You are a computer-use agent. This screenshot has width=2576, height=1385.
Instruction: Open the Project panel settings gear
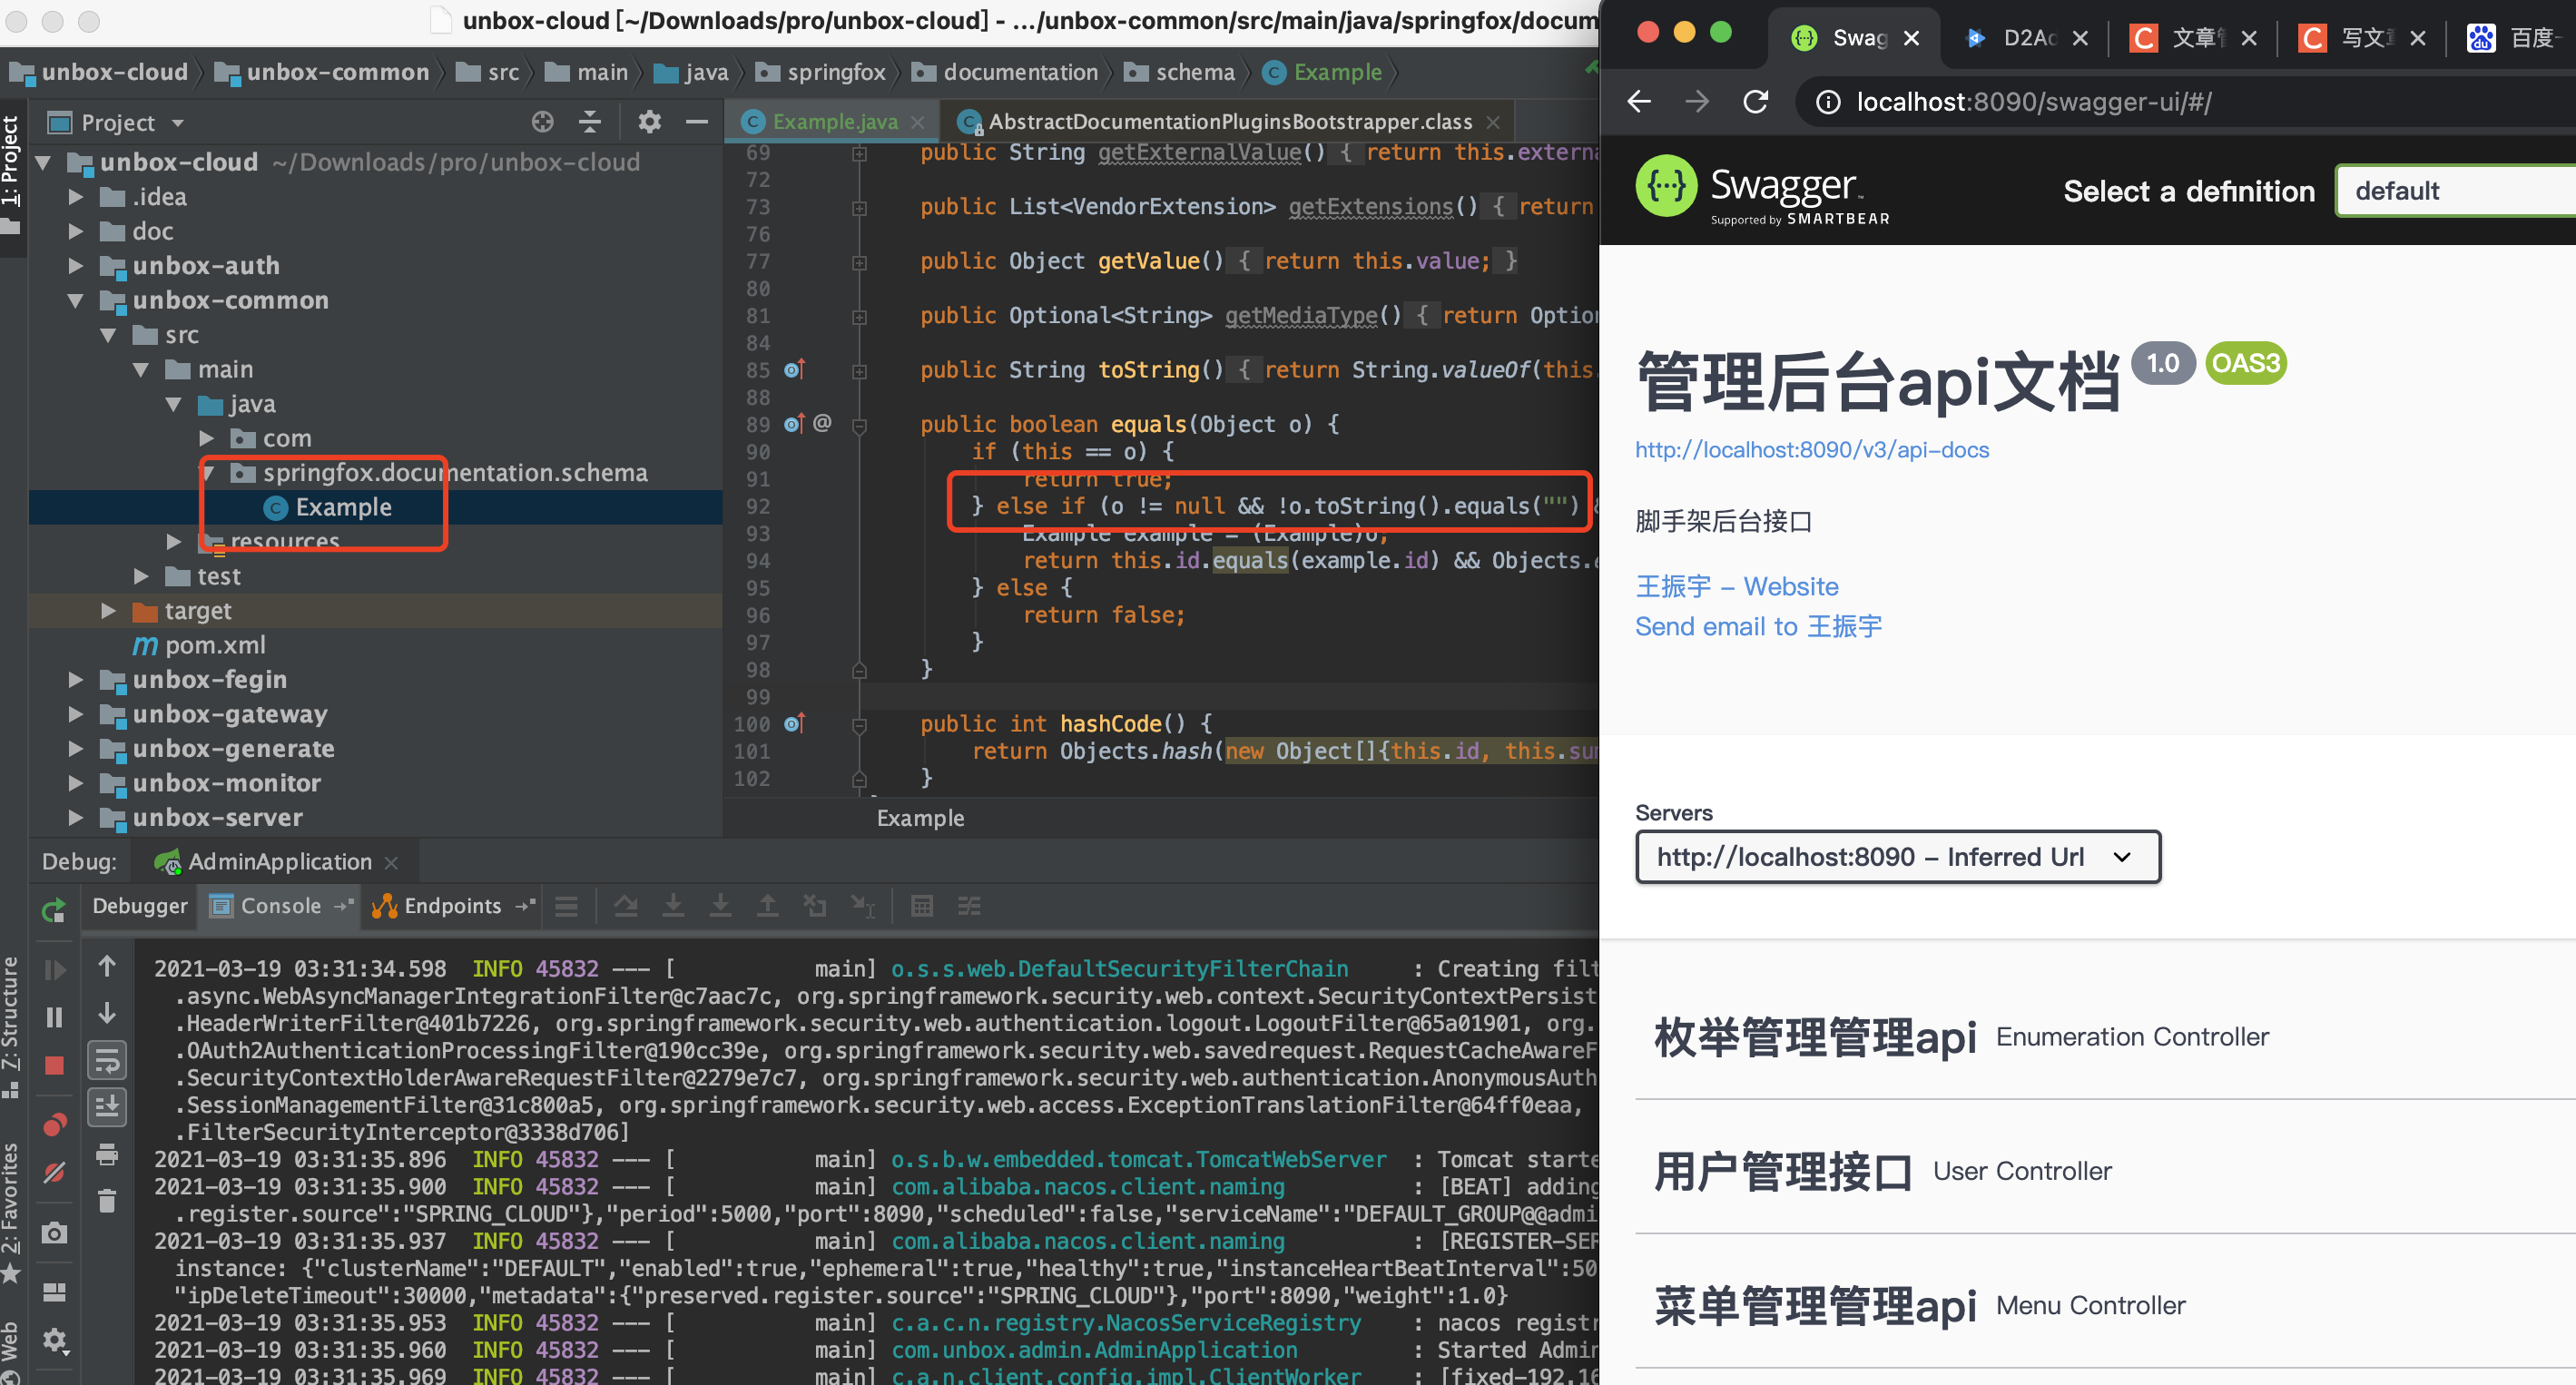pos(649,122)
